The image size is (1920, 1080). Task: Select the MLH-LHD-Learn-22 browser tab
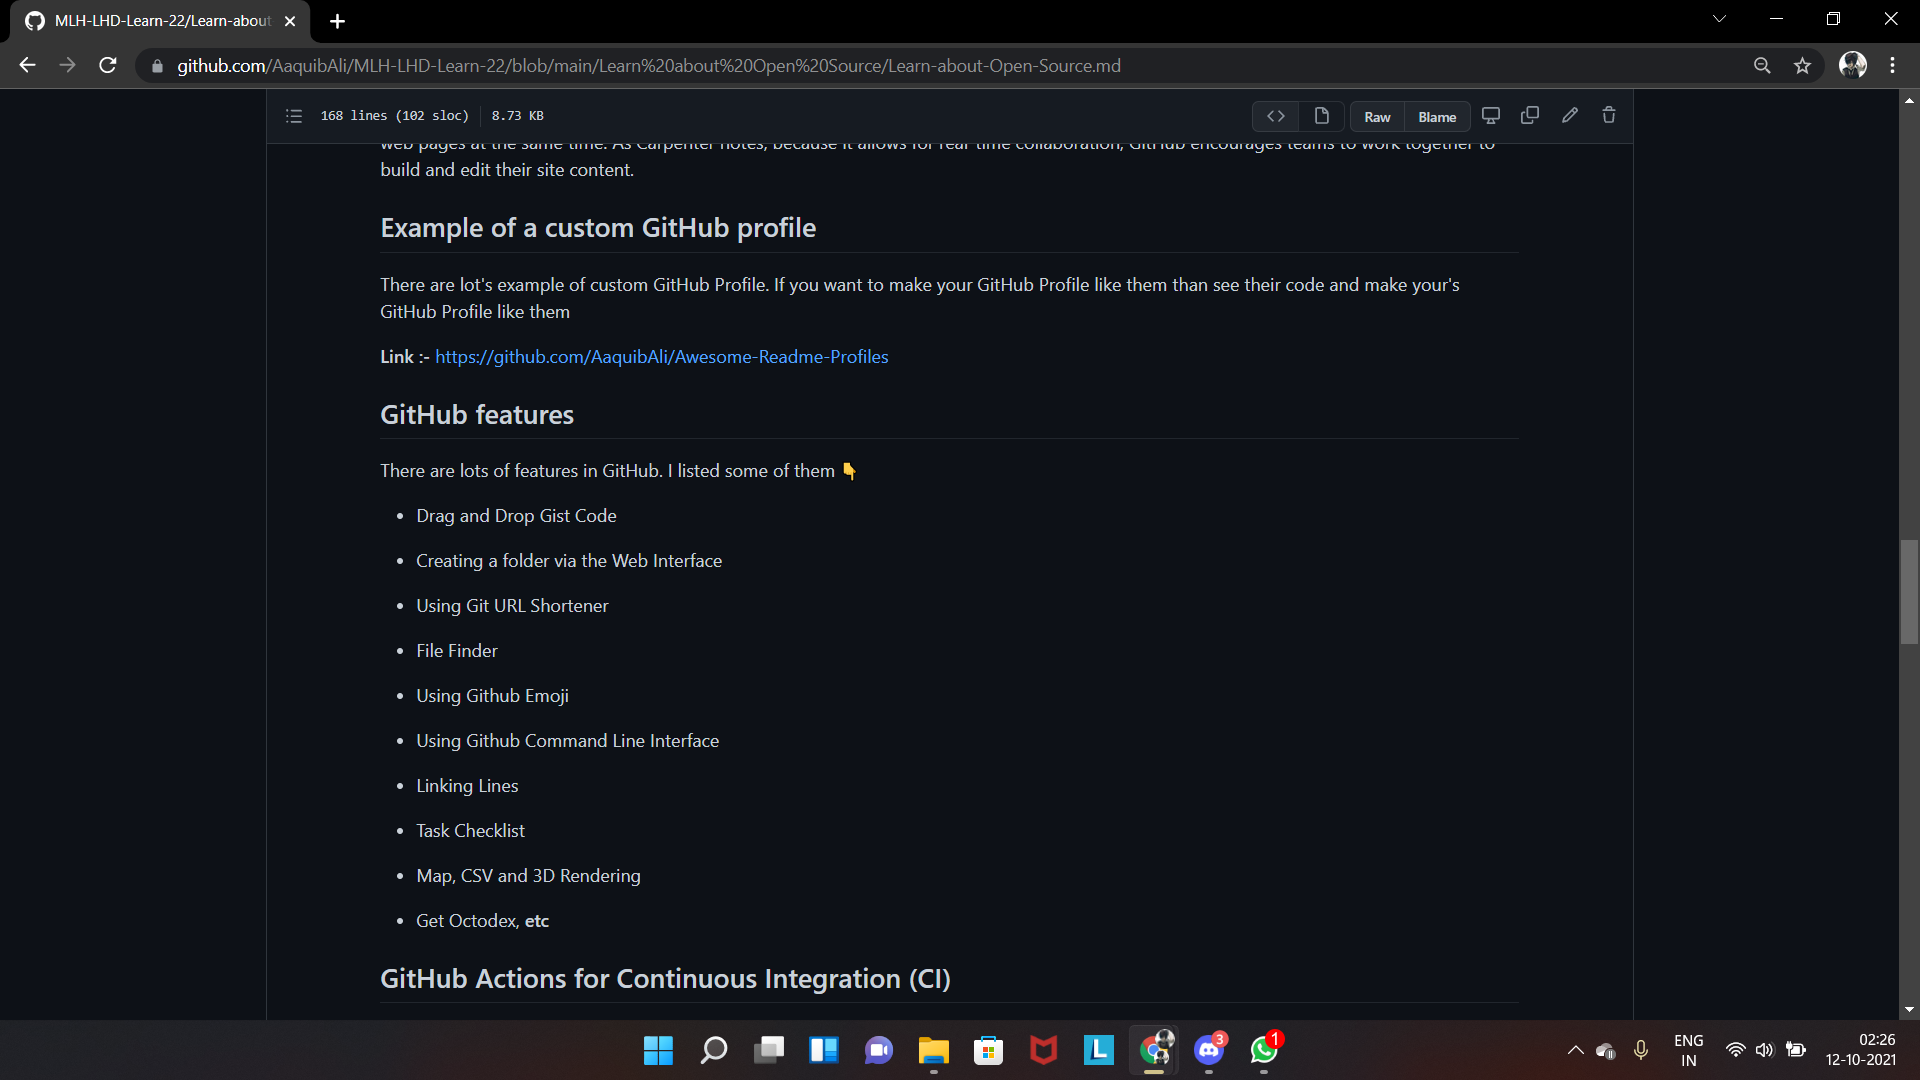[160, 21]
